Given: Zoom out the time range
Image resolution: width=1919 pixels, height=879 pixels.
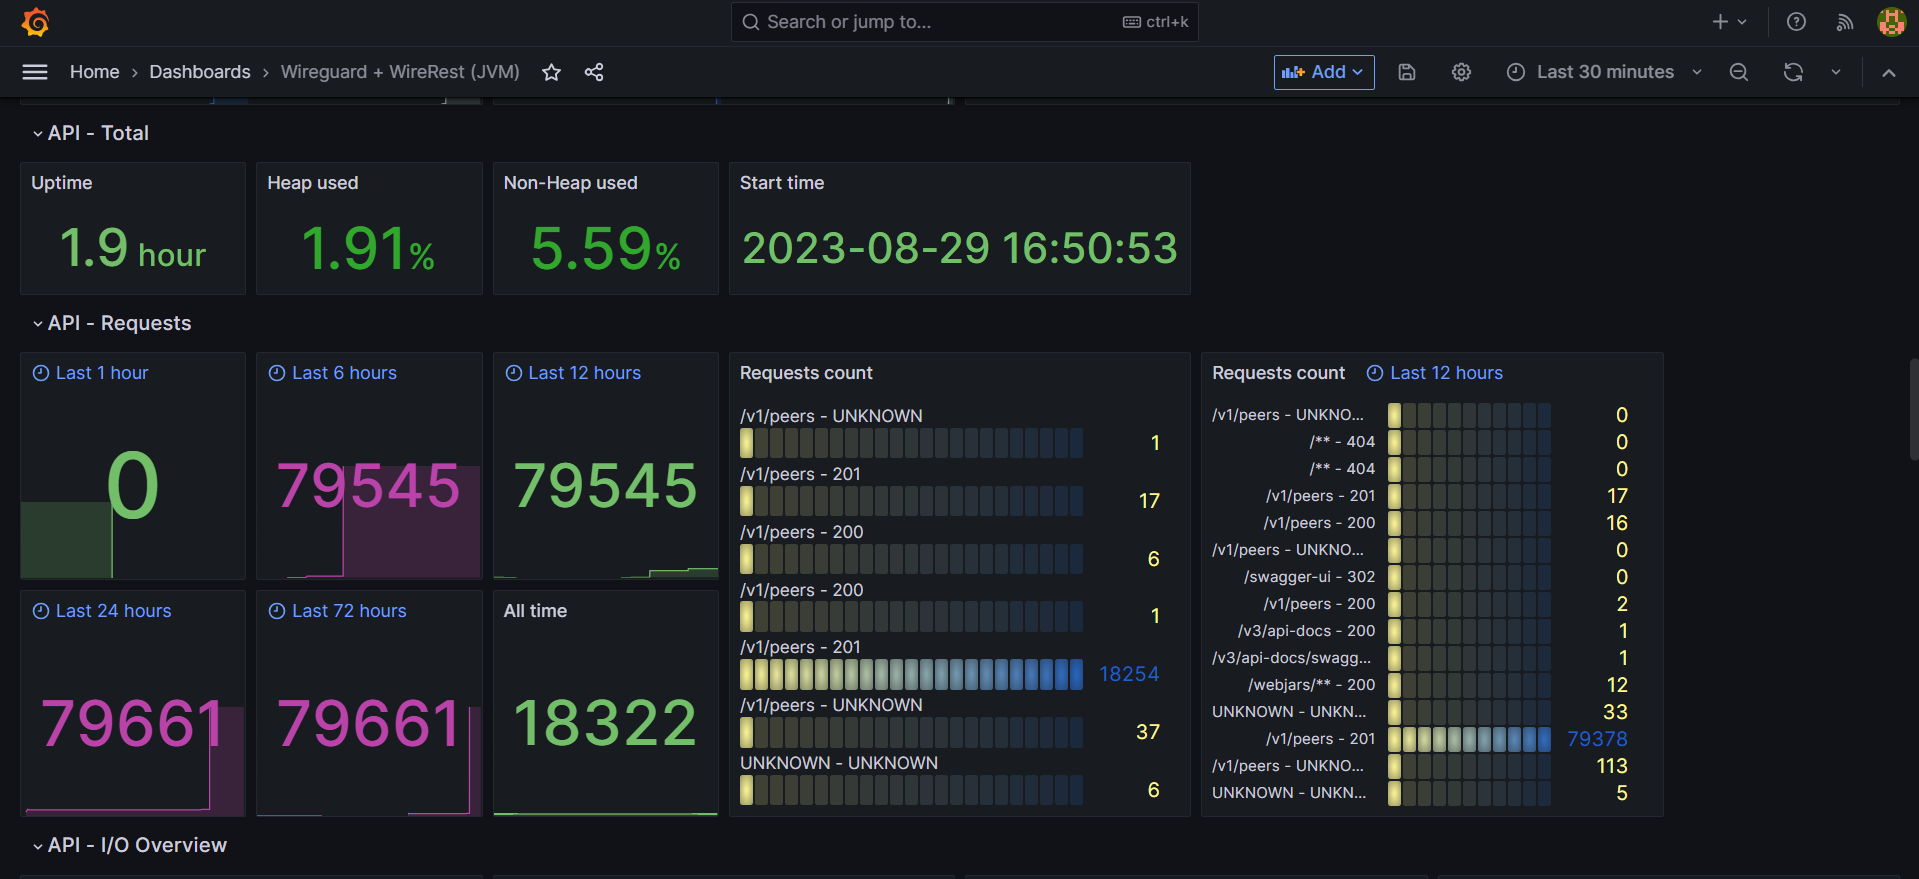Looking at the screenshot, I should [x=1739, y=72].
